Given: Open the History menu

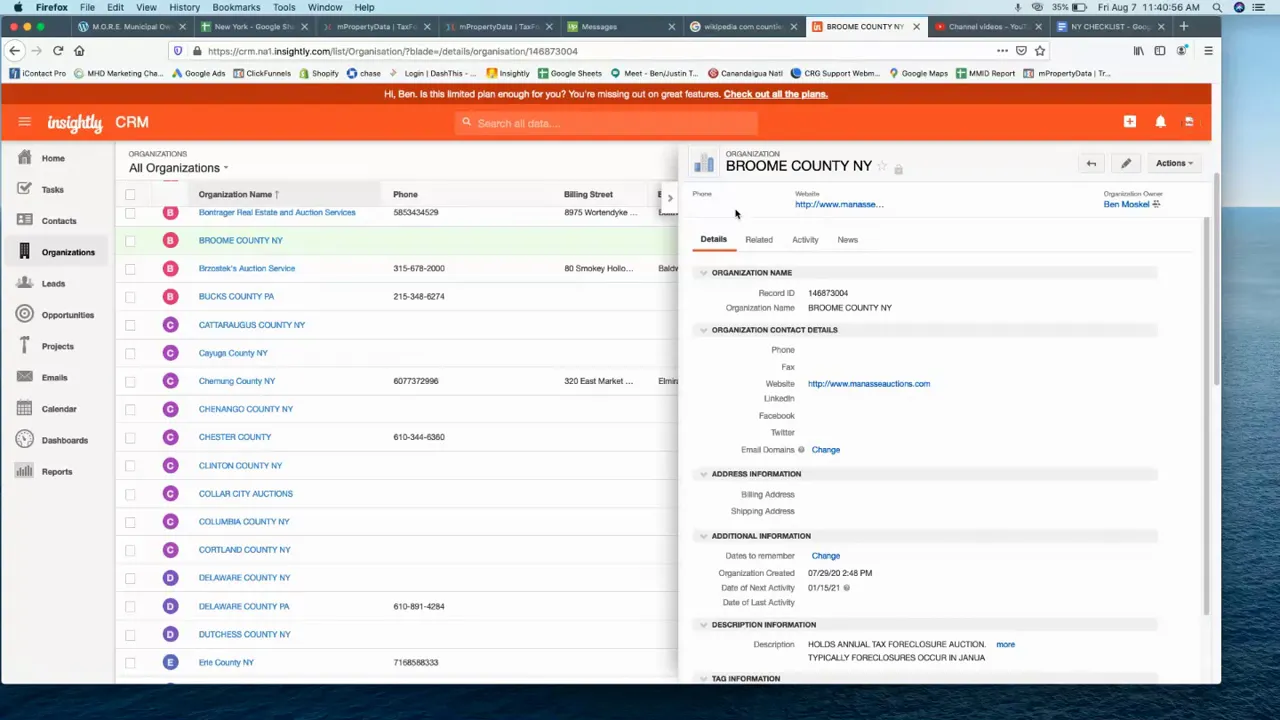Looking at the screenshot, I should [x=184, y=7].
